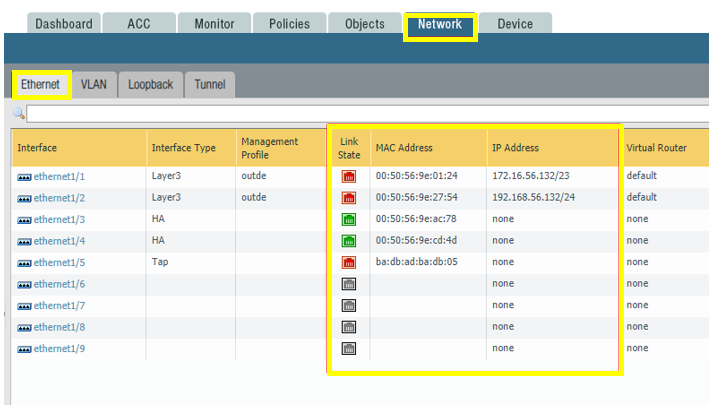Open the Device tab
The image size is (713, 410).
tap(515, 24)
